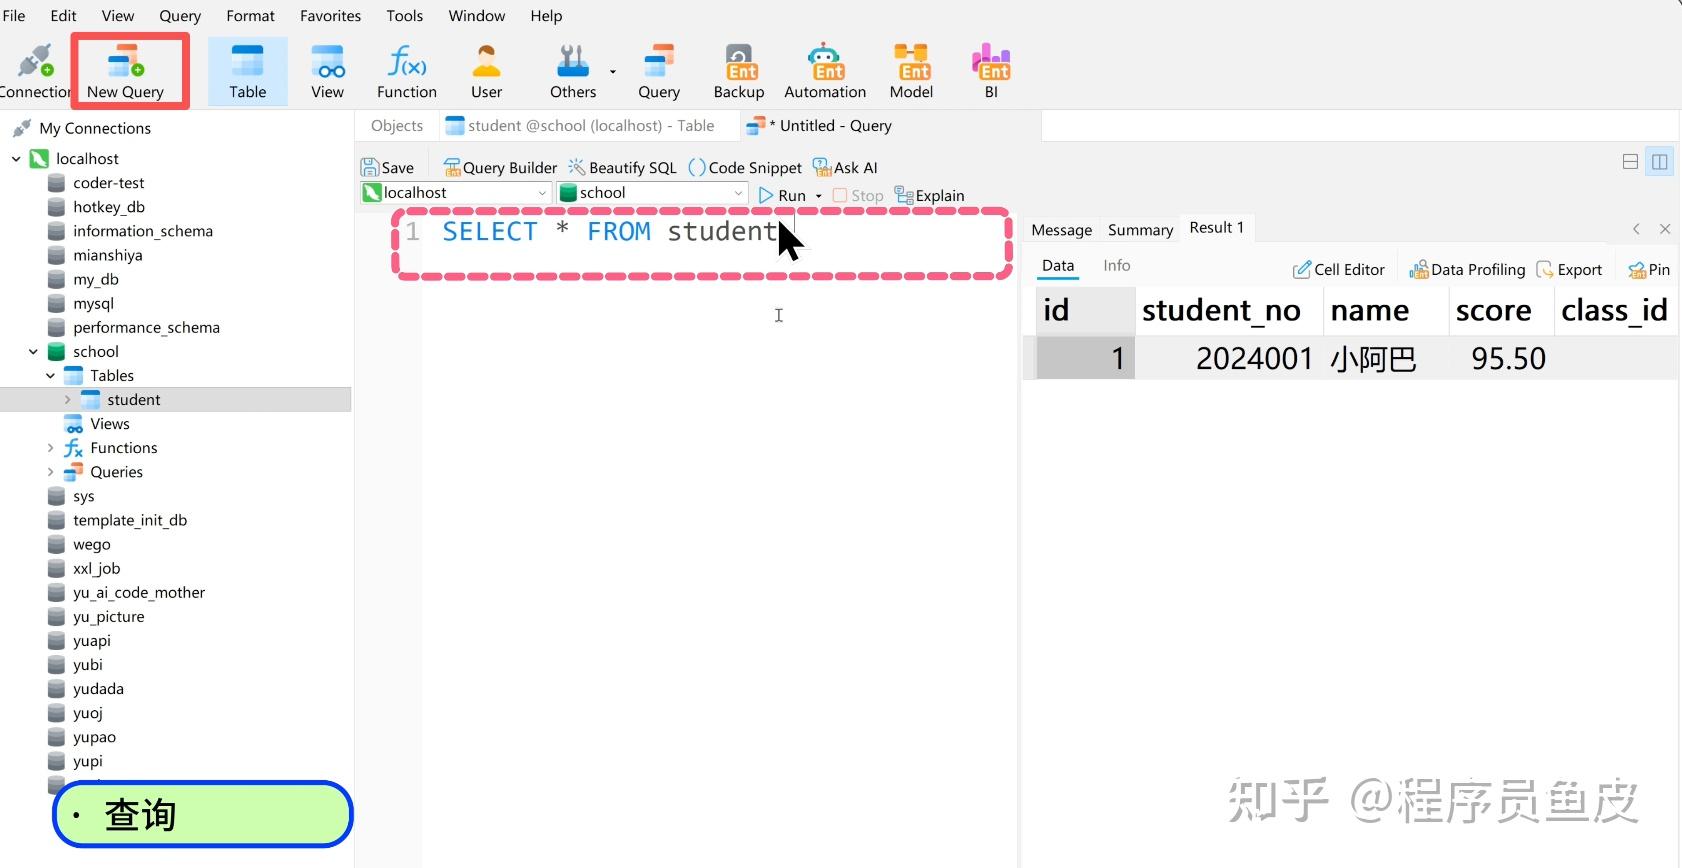
Task: Expand the student table node
Action: 67,400
